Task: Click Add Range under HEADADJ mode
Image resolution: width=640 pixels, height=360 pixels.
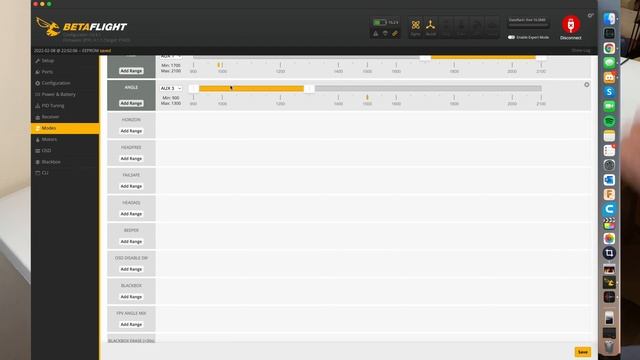Action: (131, 214)
